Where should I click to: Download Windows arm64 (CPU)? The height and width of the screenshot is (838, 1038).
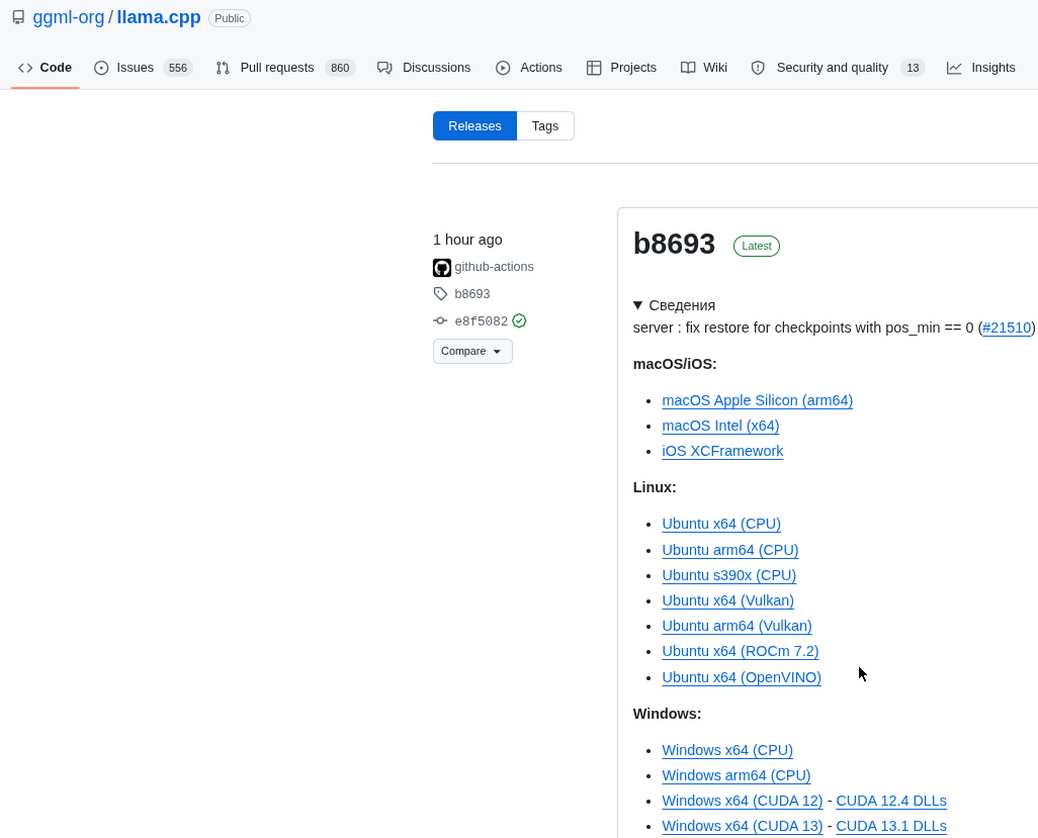736,775
